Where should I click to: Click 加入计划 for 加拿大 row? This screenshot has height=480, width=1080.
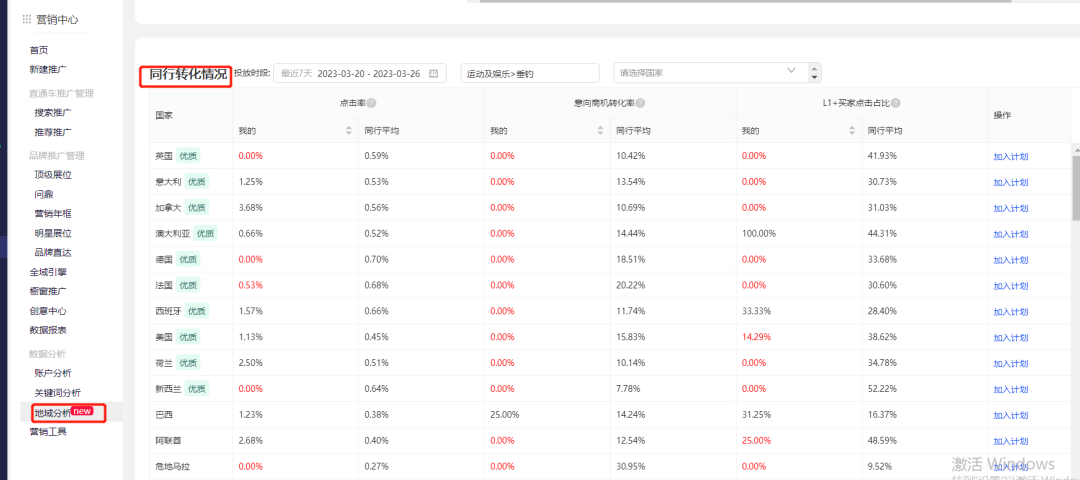point(1010,209)
